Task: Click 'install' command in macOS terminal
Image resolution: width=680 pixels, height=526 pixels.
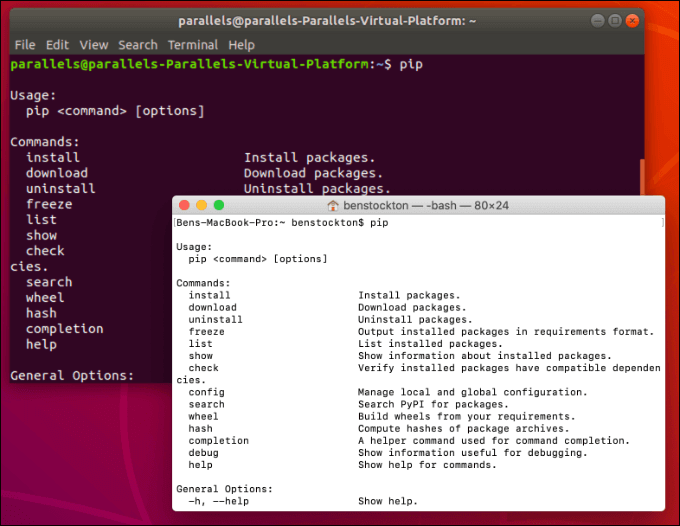Action: [209, 295]
